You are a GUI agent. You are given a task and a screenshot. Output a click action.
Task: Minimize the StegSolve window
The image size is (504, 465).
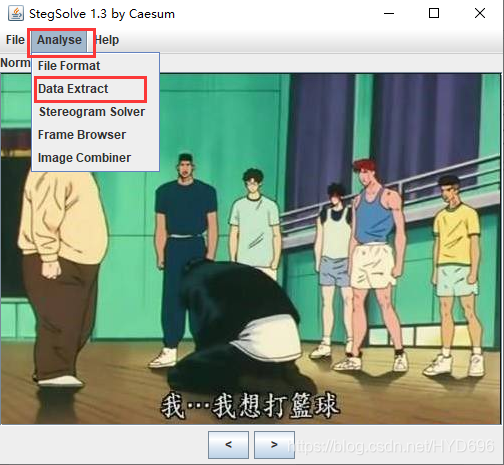click(389, 13)
